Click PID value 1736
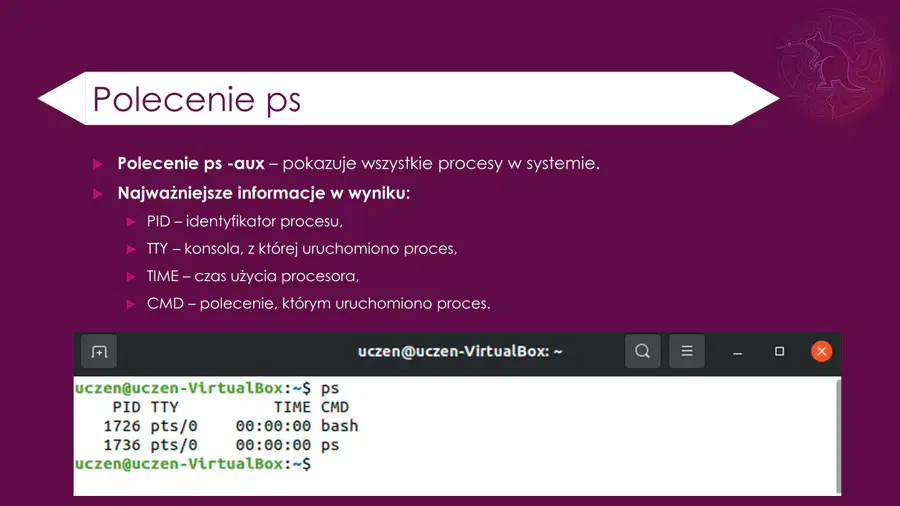The height and width of the screenshot is (506, 900). tap(122, 445)
